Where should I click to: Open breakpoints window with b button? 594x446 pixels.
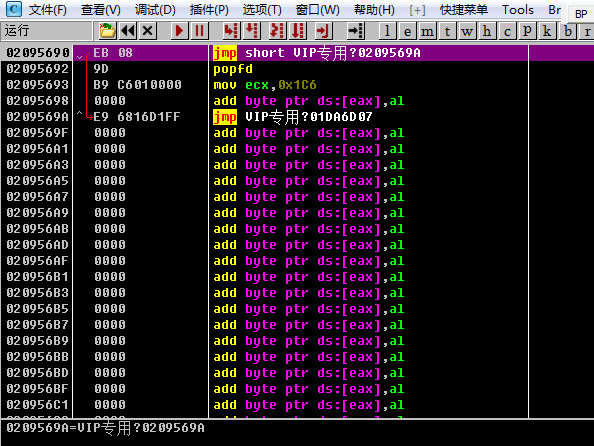pyautogui.click(x=567, y=31)
